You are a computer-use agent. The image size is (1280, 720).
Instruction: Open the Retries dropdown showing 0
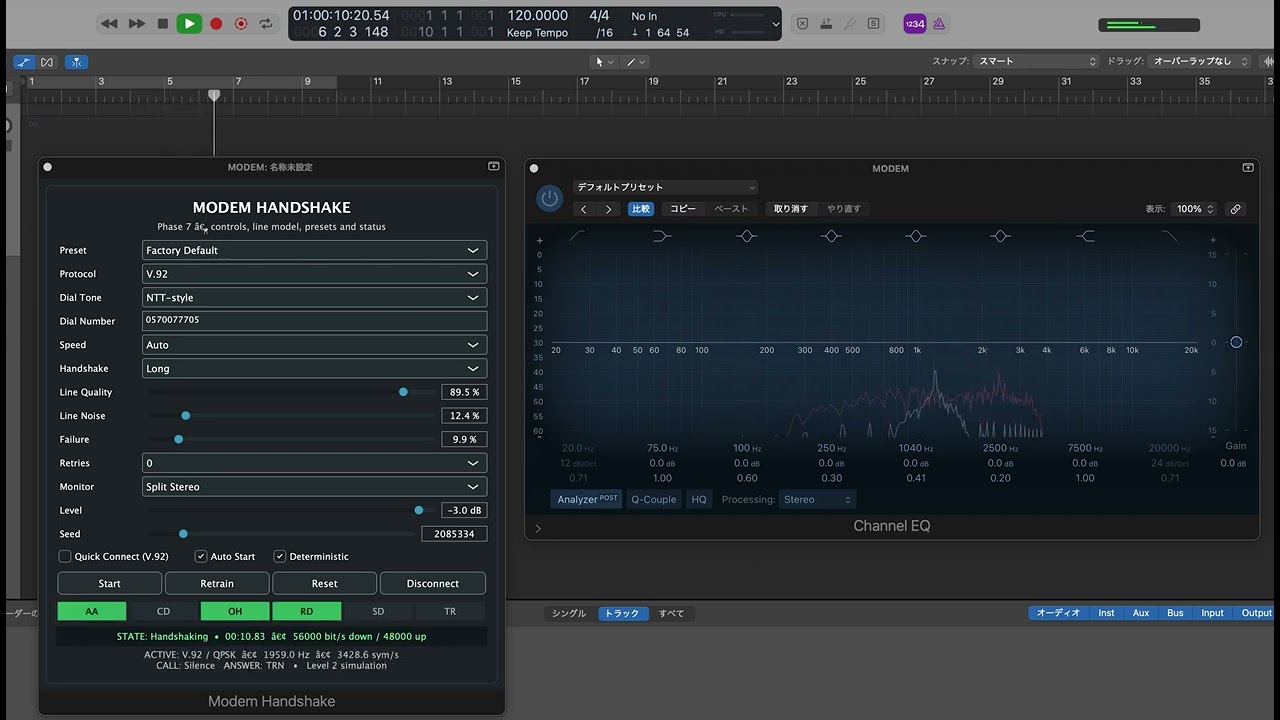pyautogui.click(x=314, y=463)
